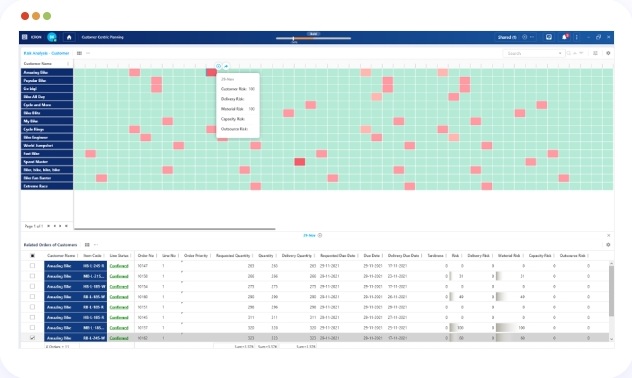Select the Risk Analysis - Customer tab
Image resolution: width=632 pixels, height=378 pixels.
pos(46,53)
